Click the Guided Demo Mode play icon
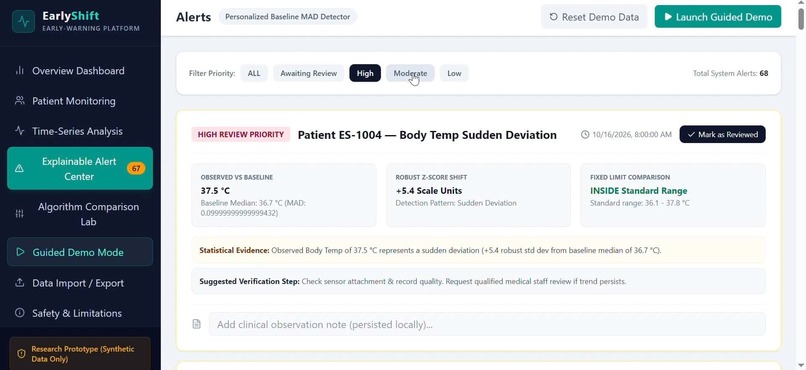Image resolution: width=806 pixels, height=370 pixels. pyautogui.click(x=20, y=252)
